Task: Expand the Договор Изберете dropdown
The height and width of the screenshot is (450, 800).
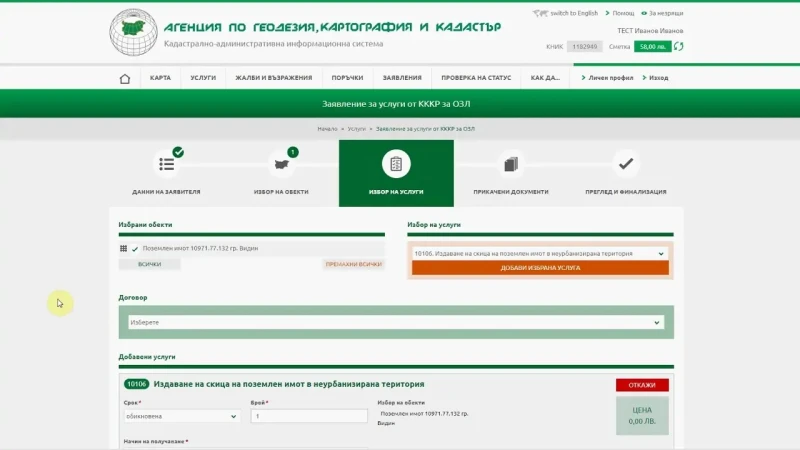Action: pyautogui.click(x=396, y=322)
